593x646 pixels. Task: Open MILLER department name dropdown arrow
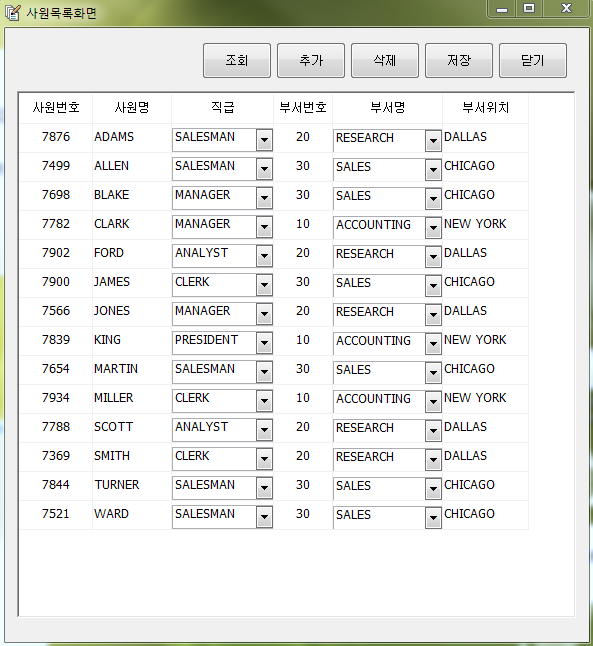[433, 402]
